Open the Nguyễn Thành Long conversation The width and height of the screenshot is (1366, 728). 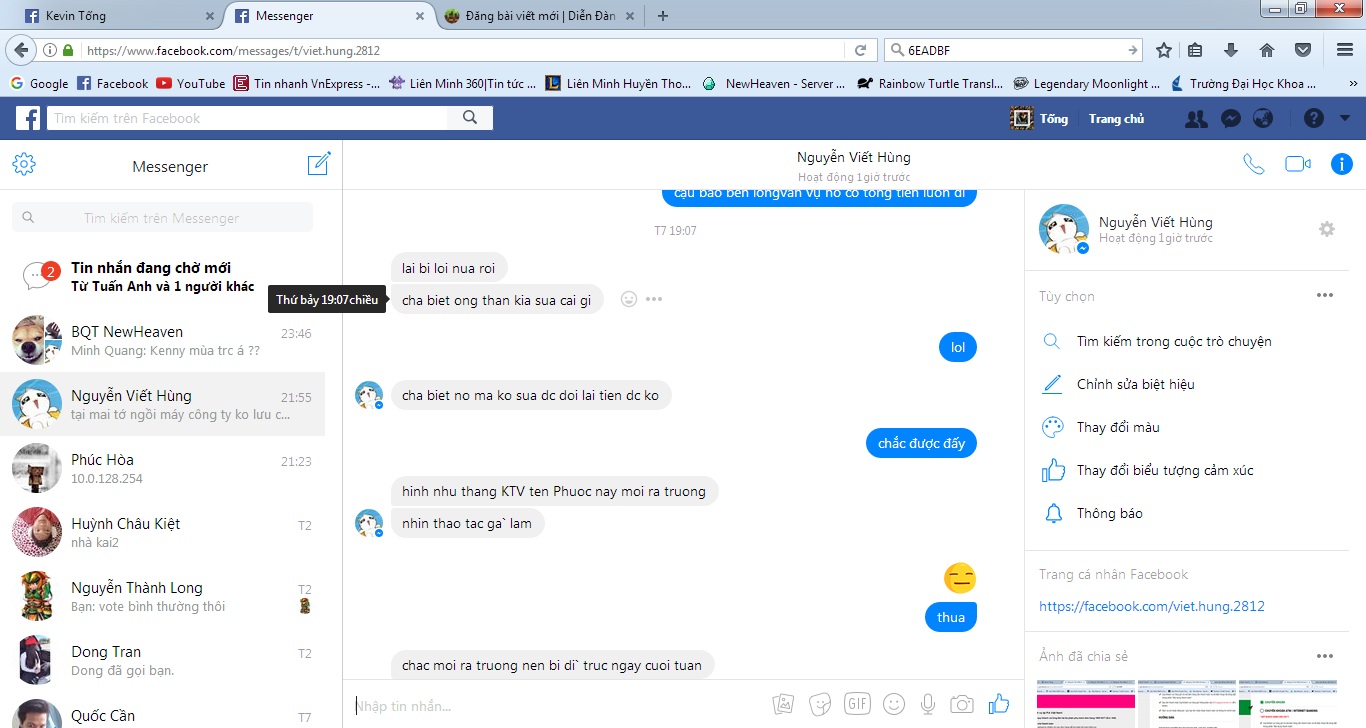point(162,596)
